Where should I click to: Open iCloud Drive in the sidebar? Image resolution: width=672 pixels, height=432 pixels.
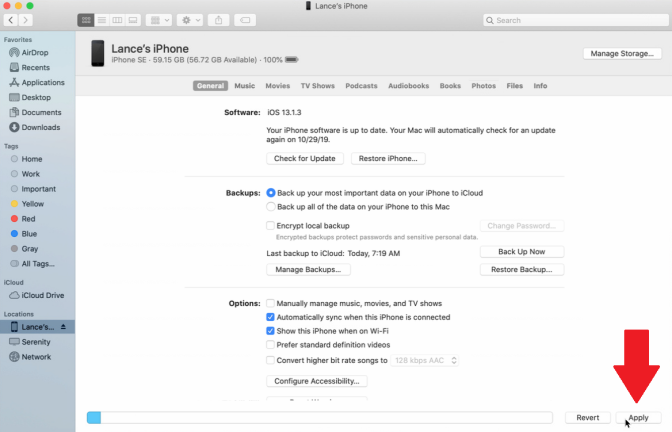[37, 296]
